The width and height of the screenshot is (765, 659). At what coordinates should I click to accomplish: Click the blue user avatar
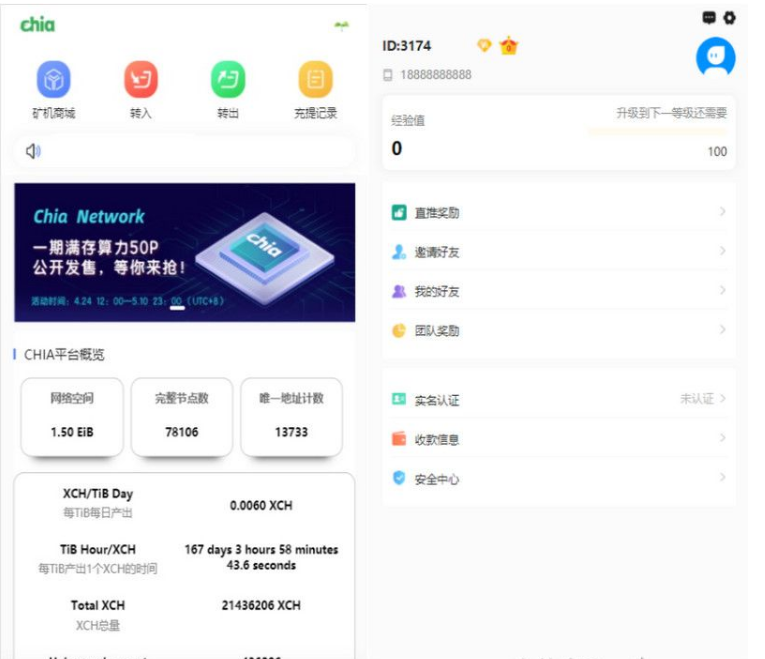pos(715,58)
